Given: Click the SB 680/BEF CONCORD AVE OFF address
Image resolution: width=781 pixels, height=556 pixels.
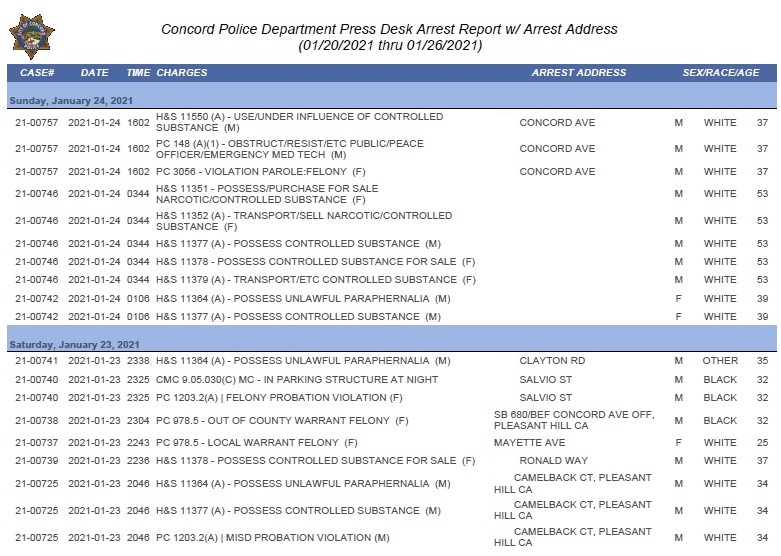Looking at the screenshot, I should coord(574,420).
